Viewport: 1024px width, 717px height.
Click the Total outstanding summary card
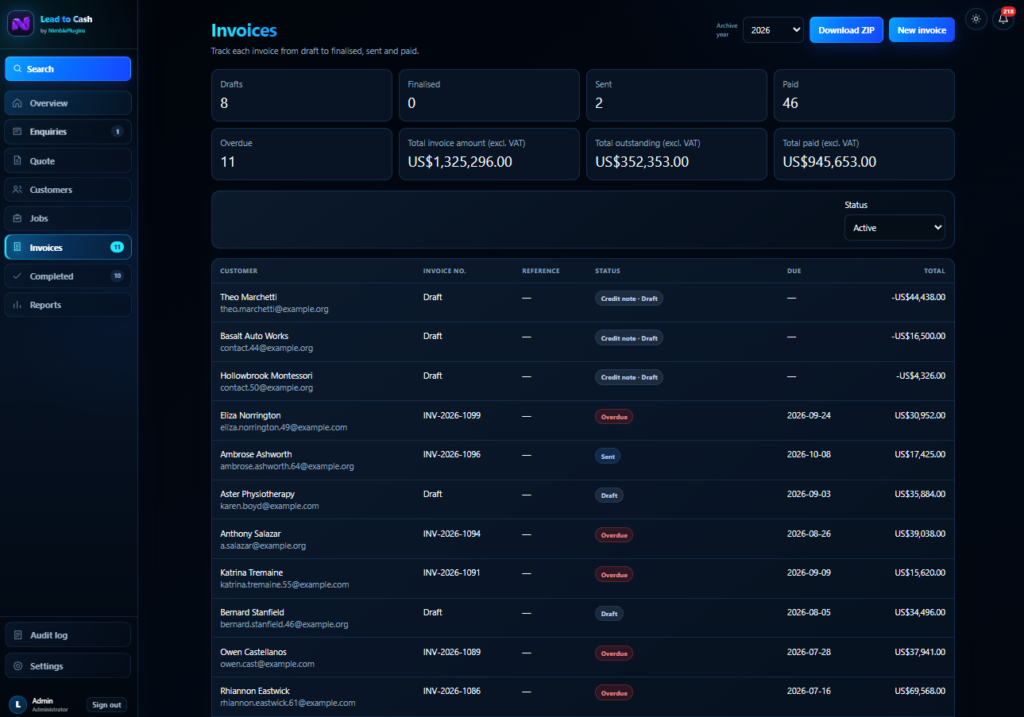tap(677, 154)
